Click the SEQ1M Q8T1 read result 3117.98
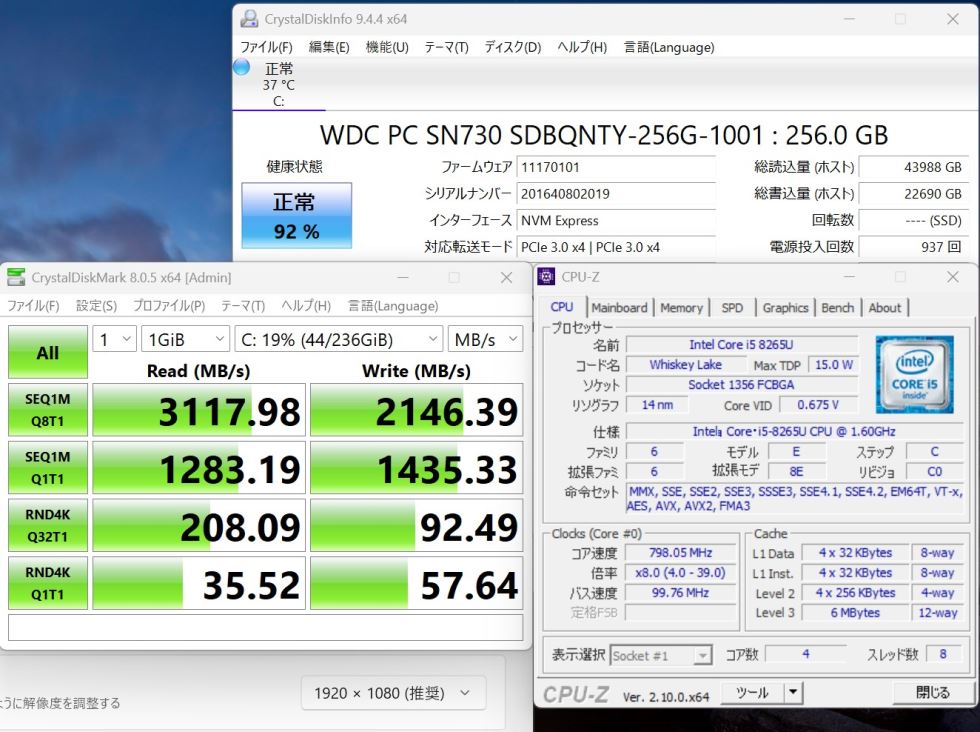This screenshot has height=732, width=980. 199,410
